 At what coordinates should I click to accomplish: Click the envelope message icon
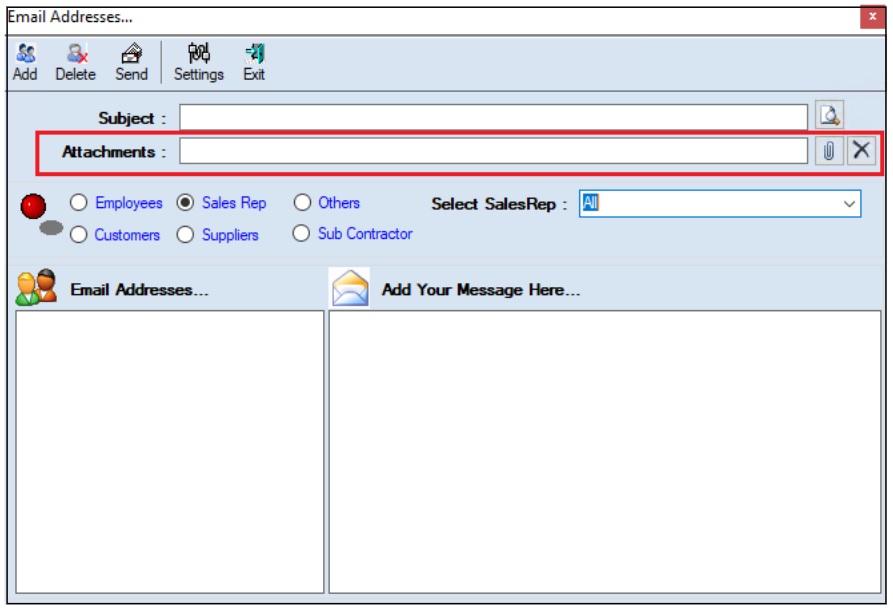coord(350,289)
